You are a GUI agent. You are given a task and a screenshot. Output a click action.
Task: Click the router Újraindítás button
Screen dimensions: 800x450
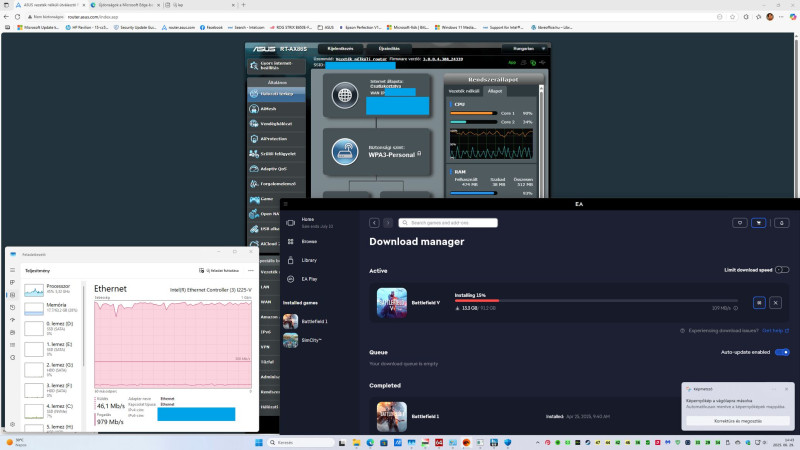[x=389, y=48]
